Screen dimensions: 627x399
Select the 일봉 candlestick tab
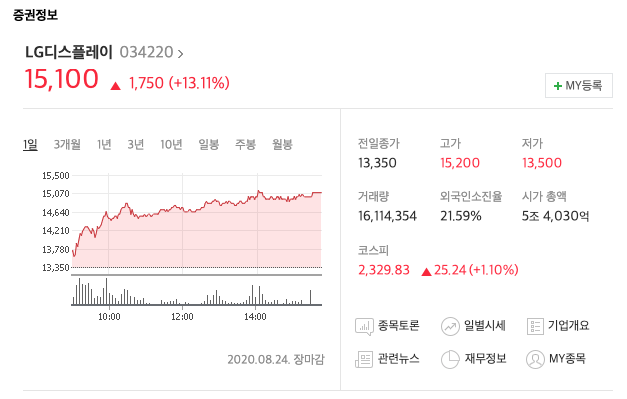[209, 144]
